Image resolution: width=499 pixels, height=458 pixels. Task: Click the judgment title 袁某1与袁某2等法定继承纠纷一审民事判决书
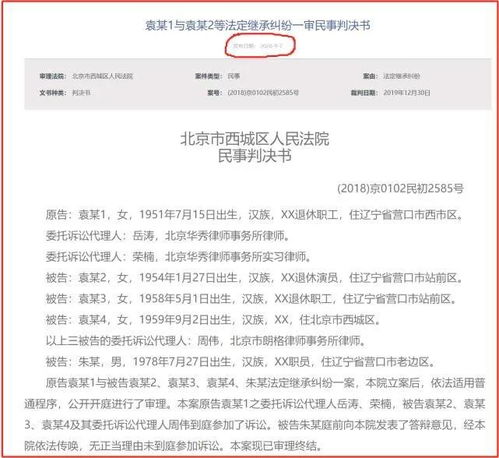(x=258, y=26)
